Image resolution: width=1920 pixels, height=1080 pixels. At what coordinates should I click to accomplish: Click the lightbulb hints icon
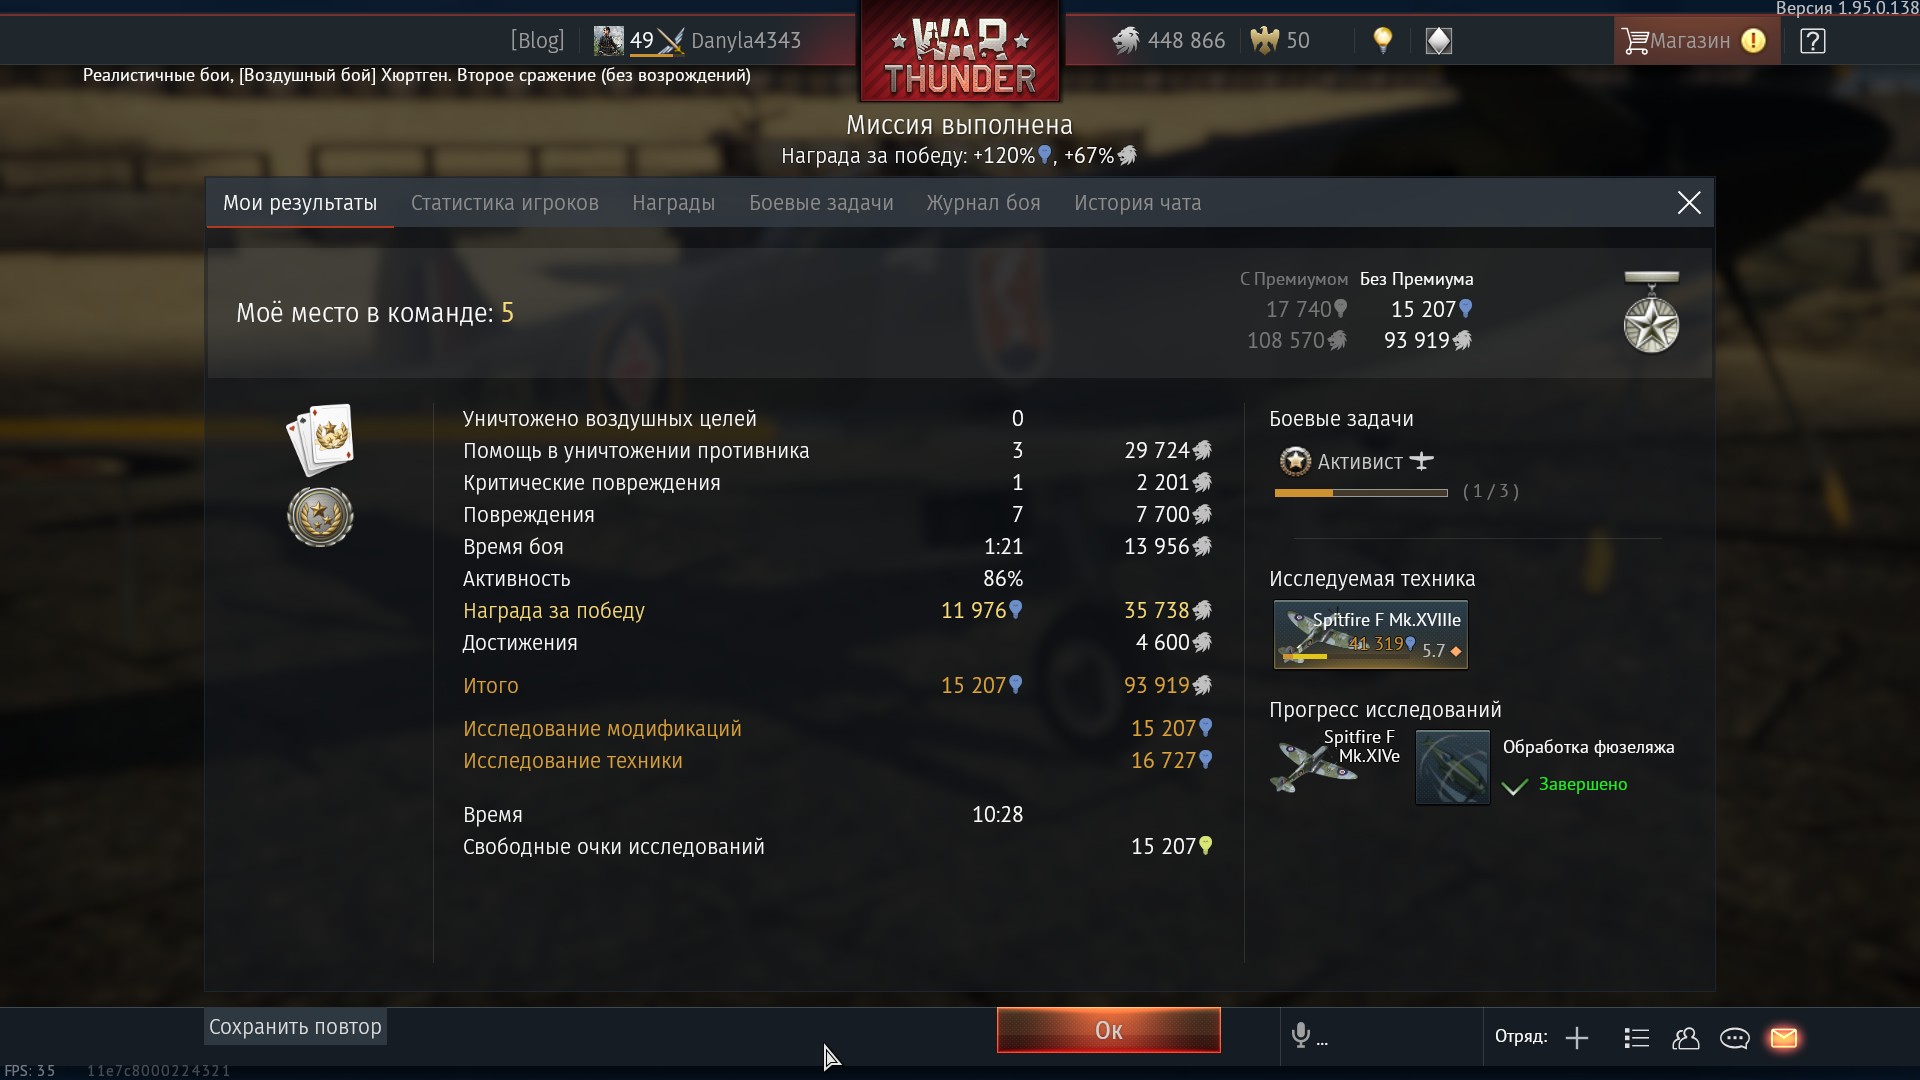(x=1383, y=40)
